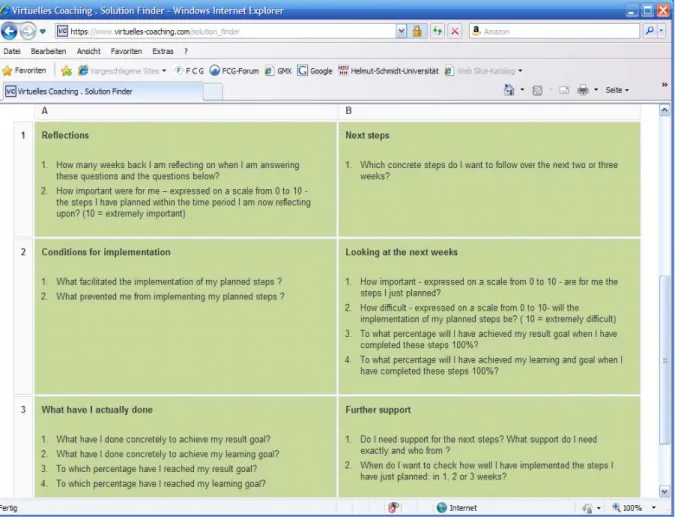The image size is (675, 517).
Task: Click the empty new tab button
Action: click(213, 92)
